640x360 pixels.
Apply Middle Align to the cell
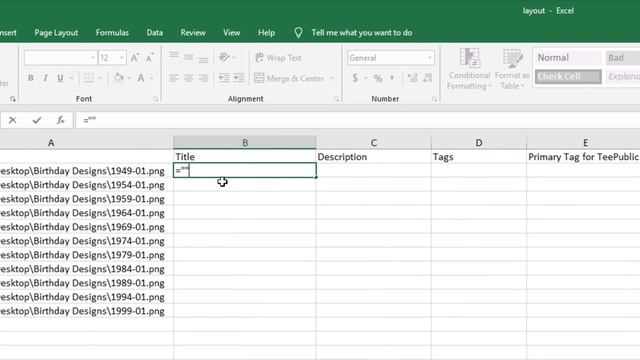click(189, 57)
